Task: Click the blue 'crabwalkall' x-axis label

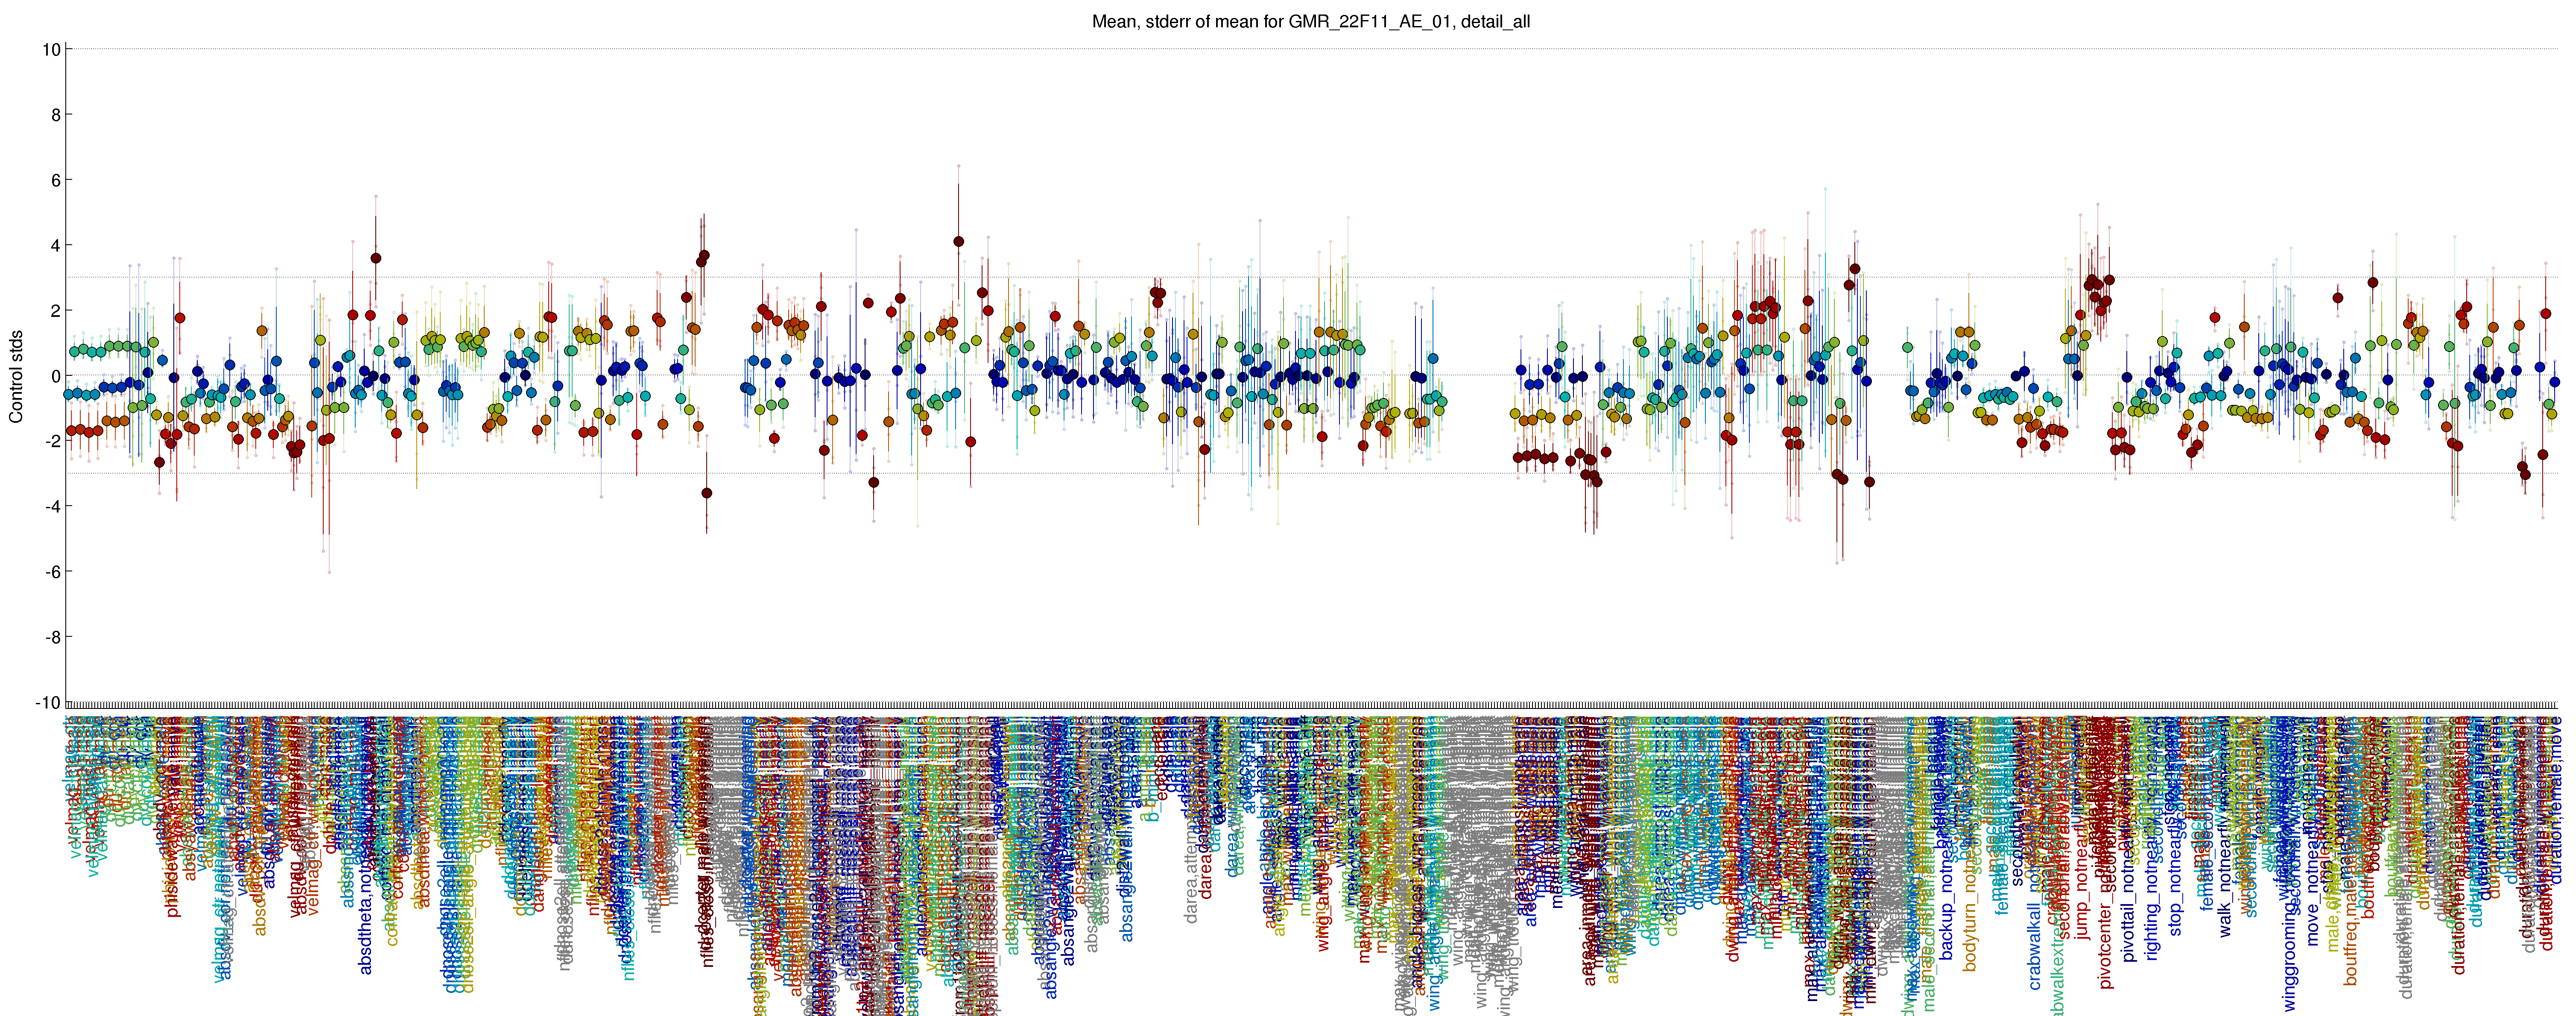Action: 2034,946
